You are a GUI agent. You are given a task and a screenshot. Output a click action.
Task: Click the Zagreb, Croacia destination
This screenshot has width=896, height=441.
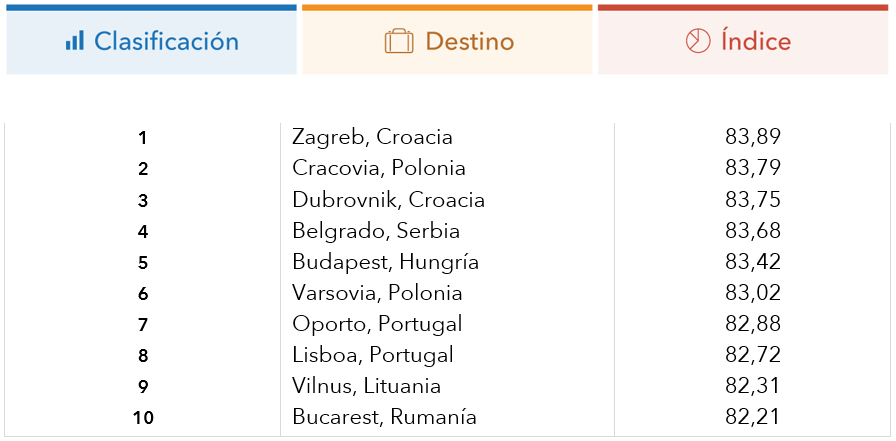[x=372, y=137]
